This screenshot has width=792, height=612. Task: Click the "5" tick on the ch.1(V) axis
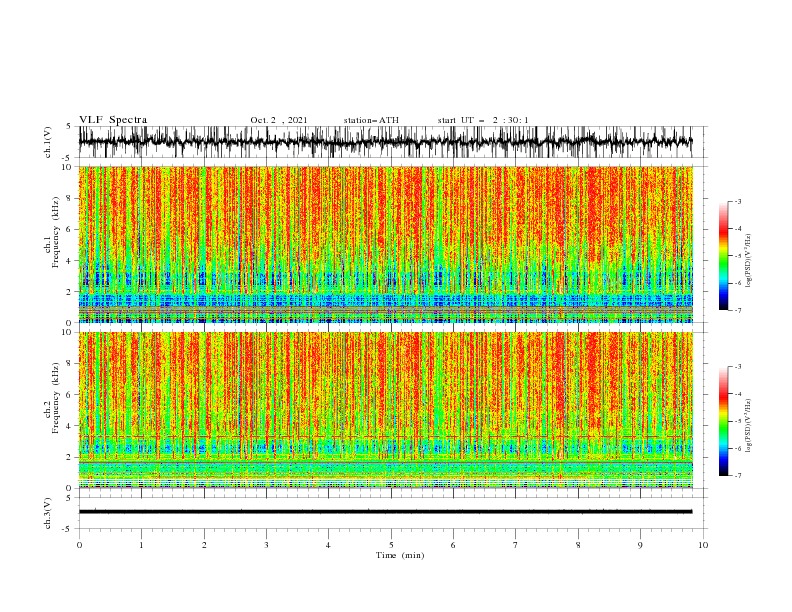click(x=69, y=126)
